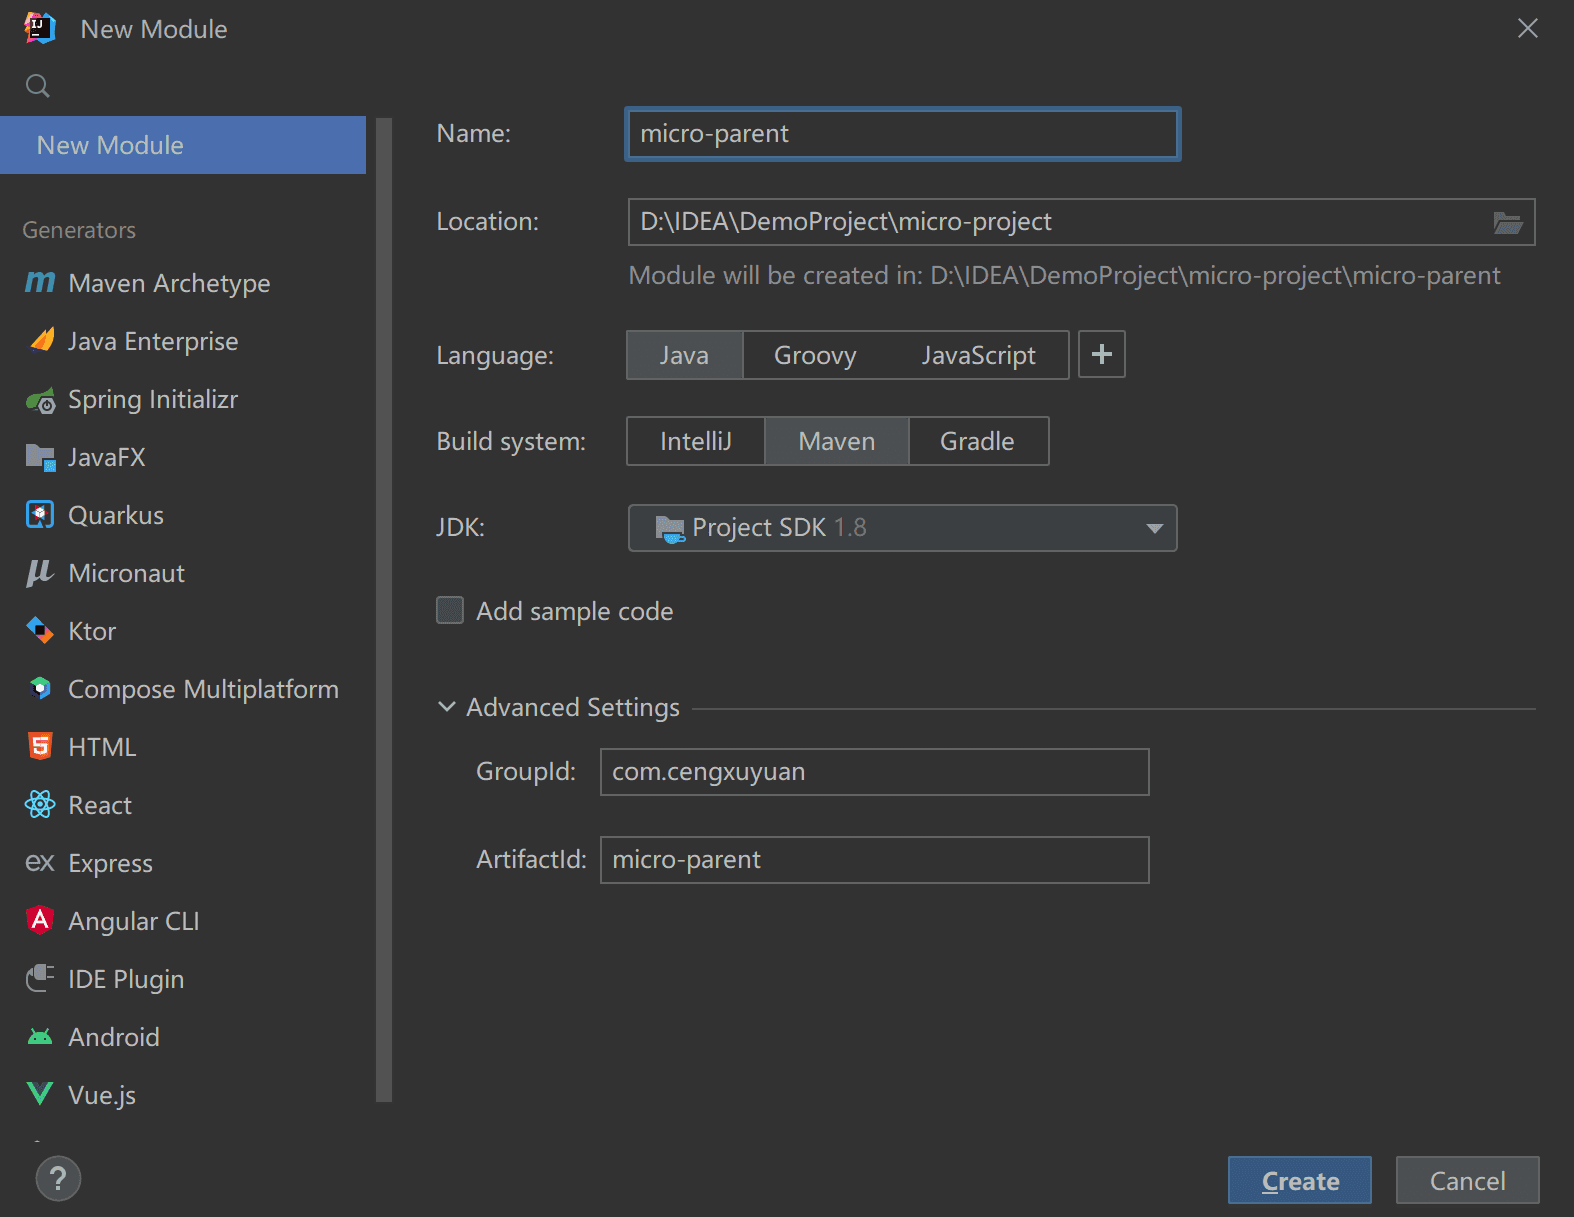Click the Micronaut mu icon
Viewport: 1574px width, 1217px height.
coord(40,573)
